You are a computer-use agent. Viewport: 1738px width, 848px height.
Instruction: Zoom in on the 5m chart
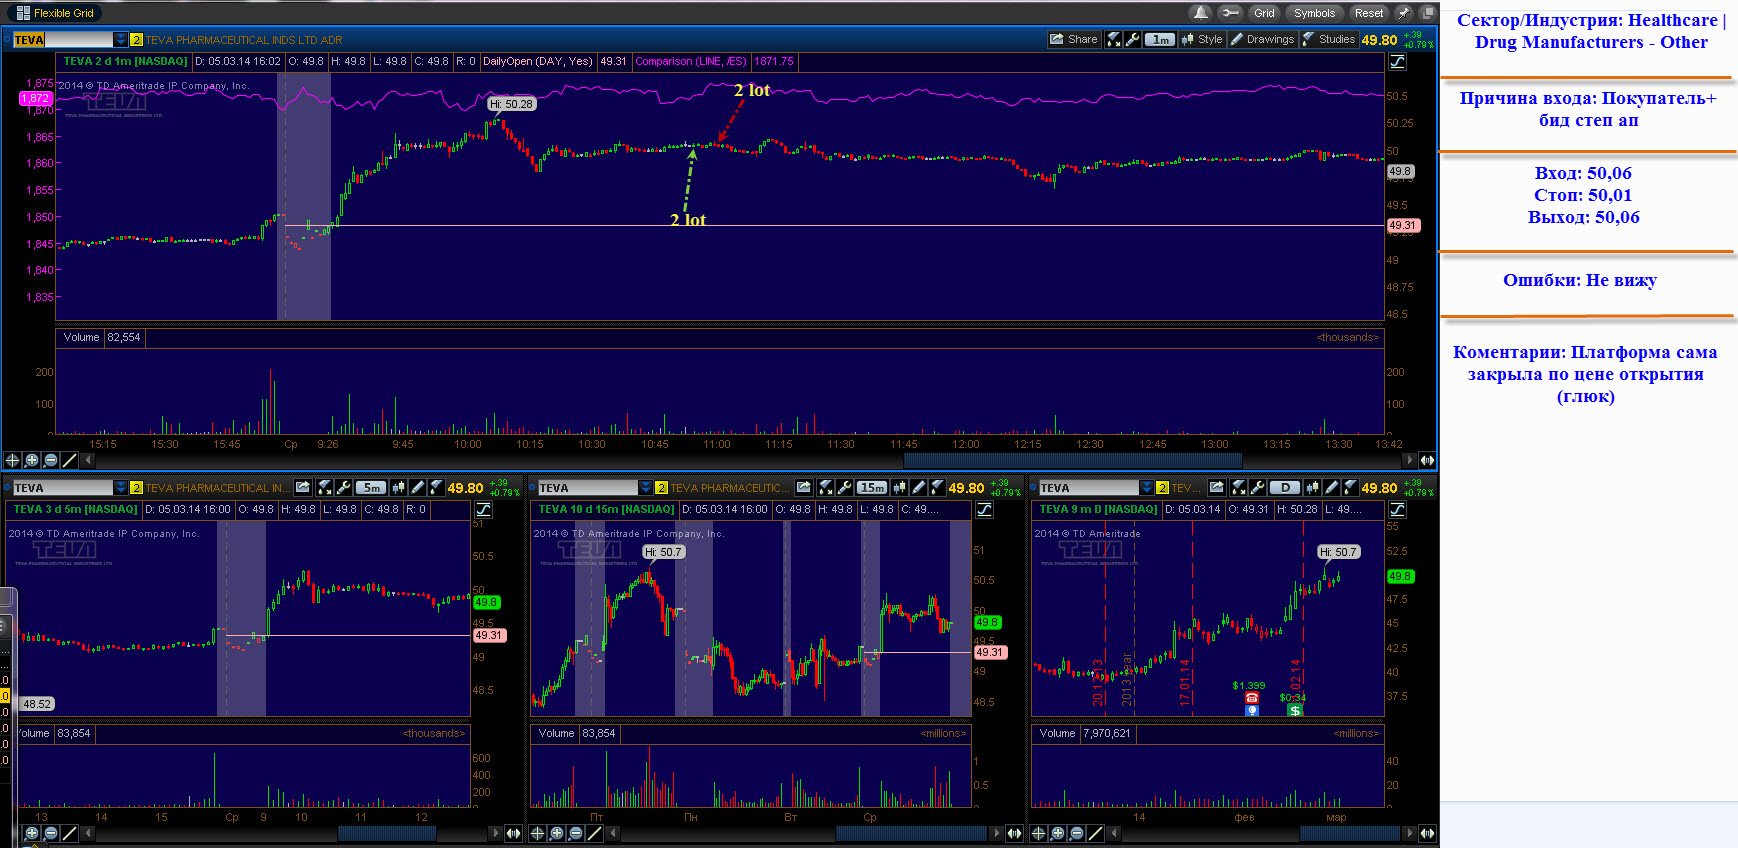pyautogui.click(x=31, y=833)
